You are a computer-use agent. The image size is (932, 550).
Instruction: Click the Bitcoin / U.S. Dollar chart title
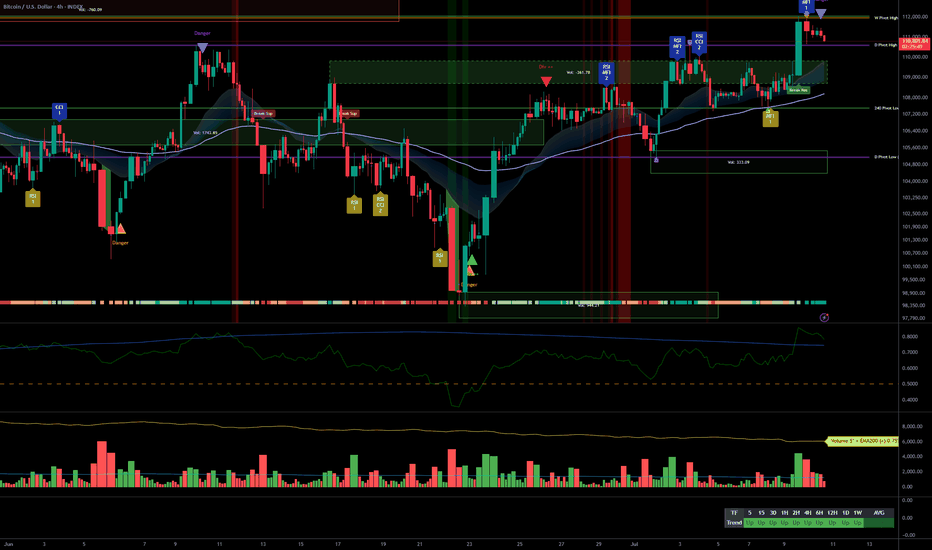(x=43, y=7)
